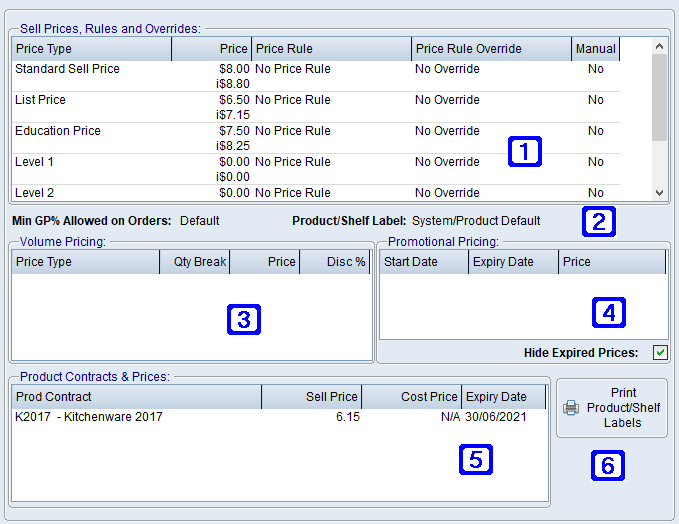Click callout marker number 1
This screenshot has width=679, height=524.
[x=525, y=151]
